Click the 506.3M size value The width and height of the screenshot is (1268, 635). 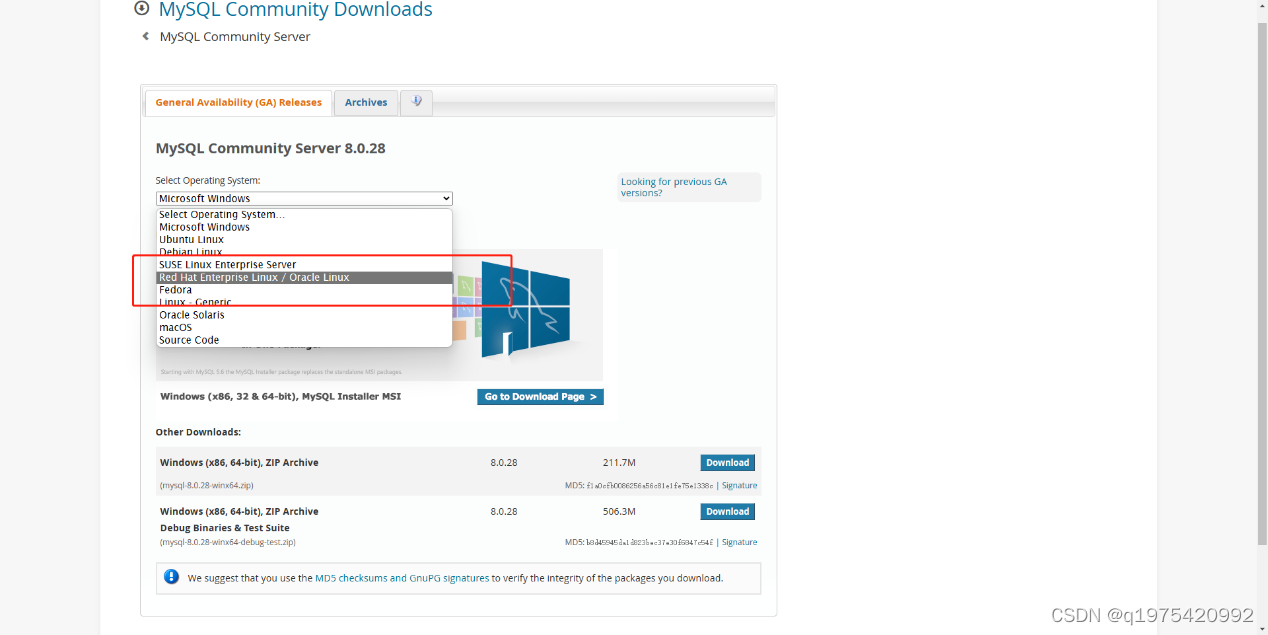(x=619, y=511)
